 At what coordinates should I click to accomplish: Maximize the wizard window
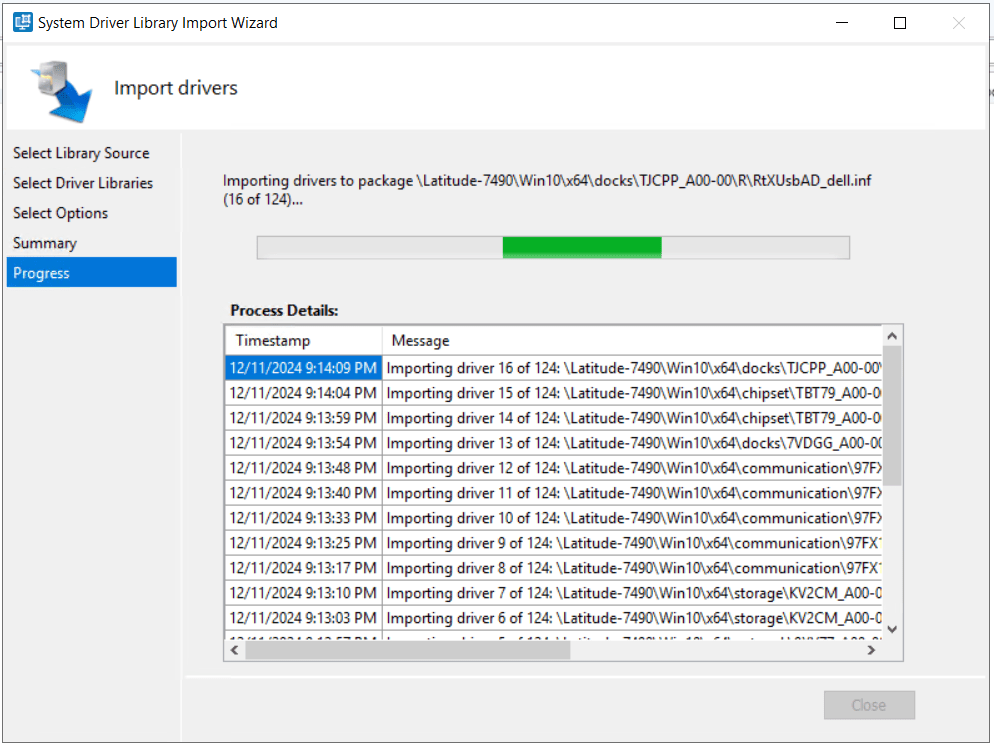click(900, 23)
